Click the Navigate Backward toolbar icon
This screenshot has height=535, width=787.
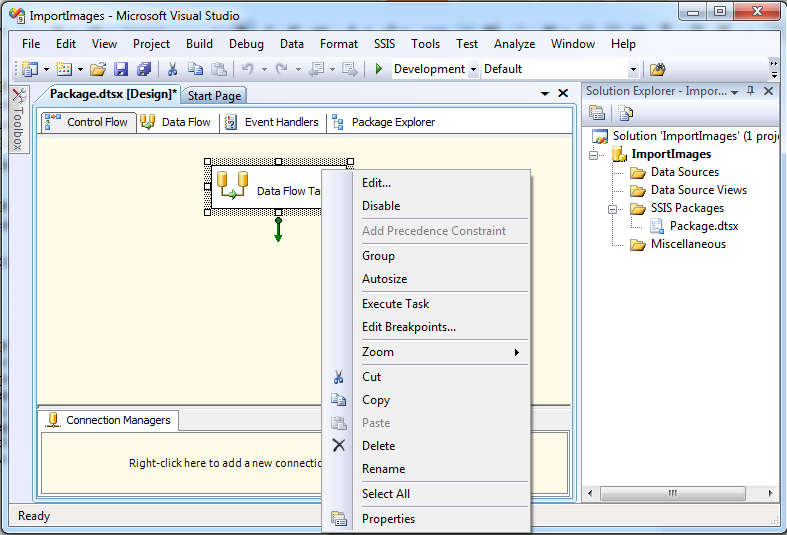click(x=316, y=69)
